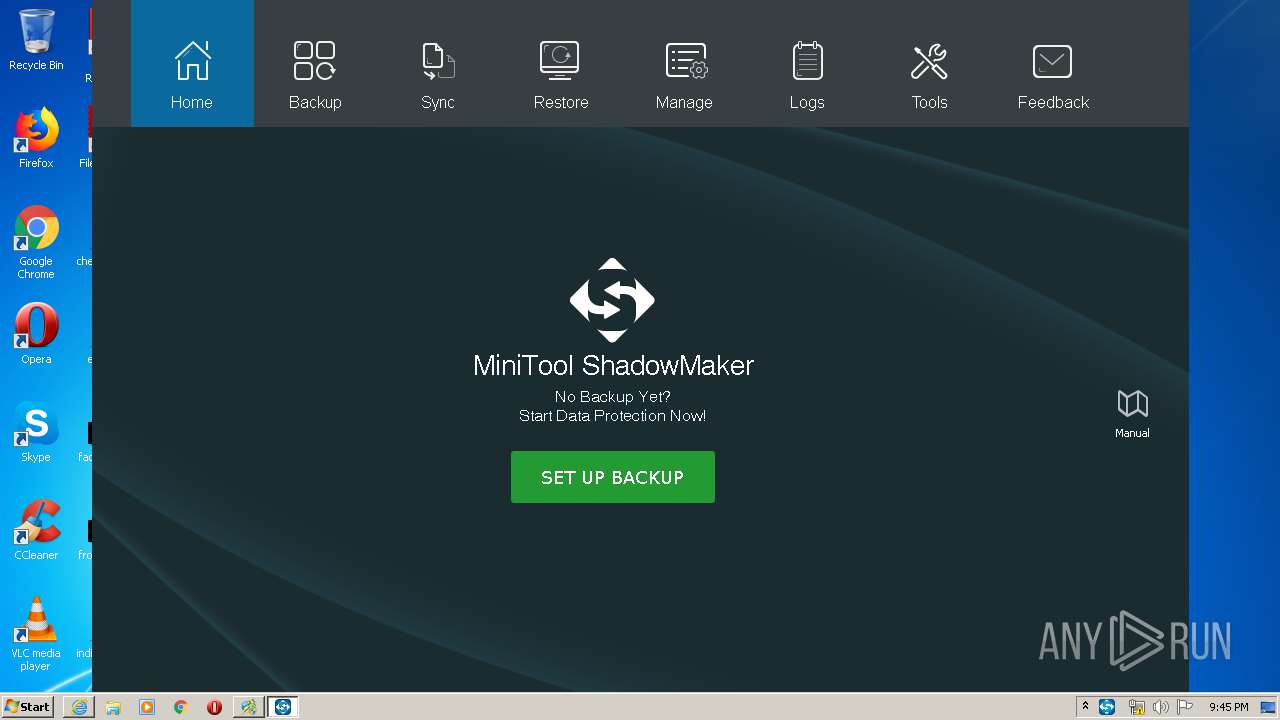Open the network tray icon
1280x720 pixels.
[1136, 707]
